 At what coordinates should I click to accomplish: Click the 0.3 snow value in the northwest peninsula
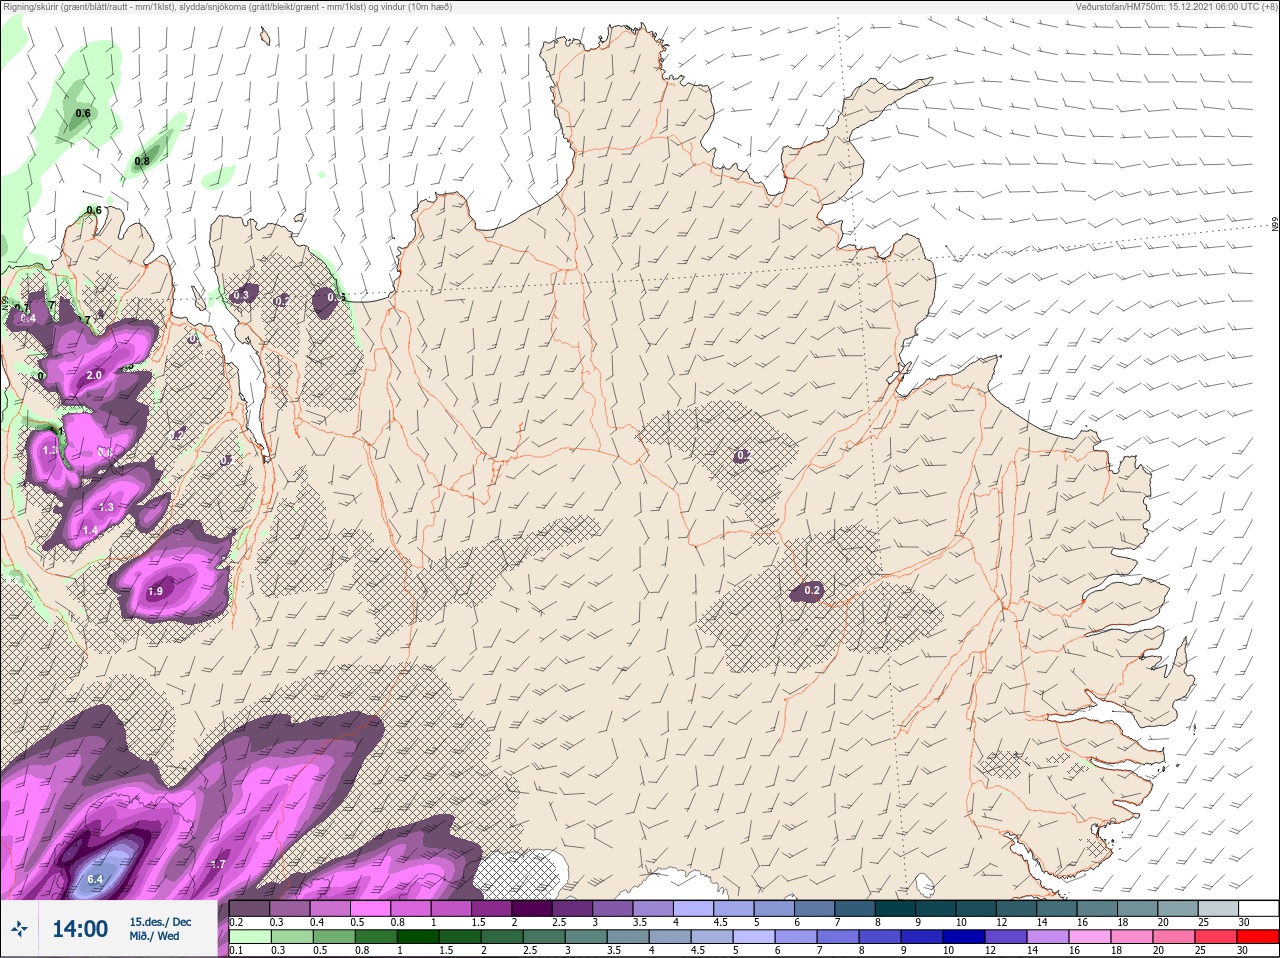(240, 295)
